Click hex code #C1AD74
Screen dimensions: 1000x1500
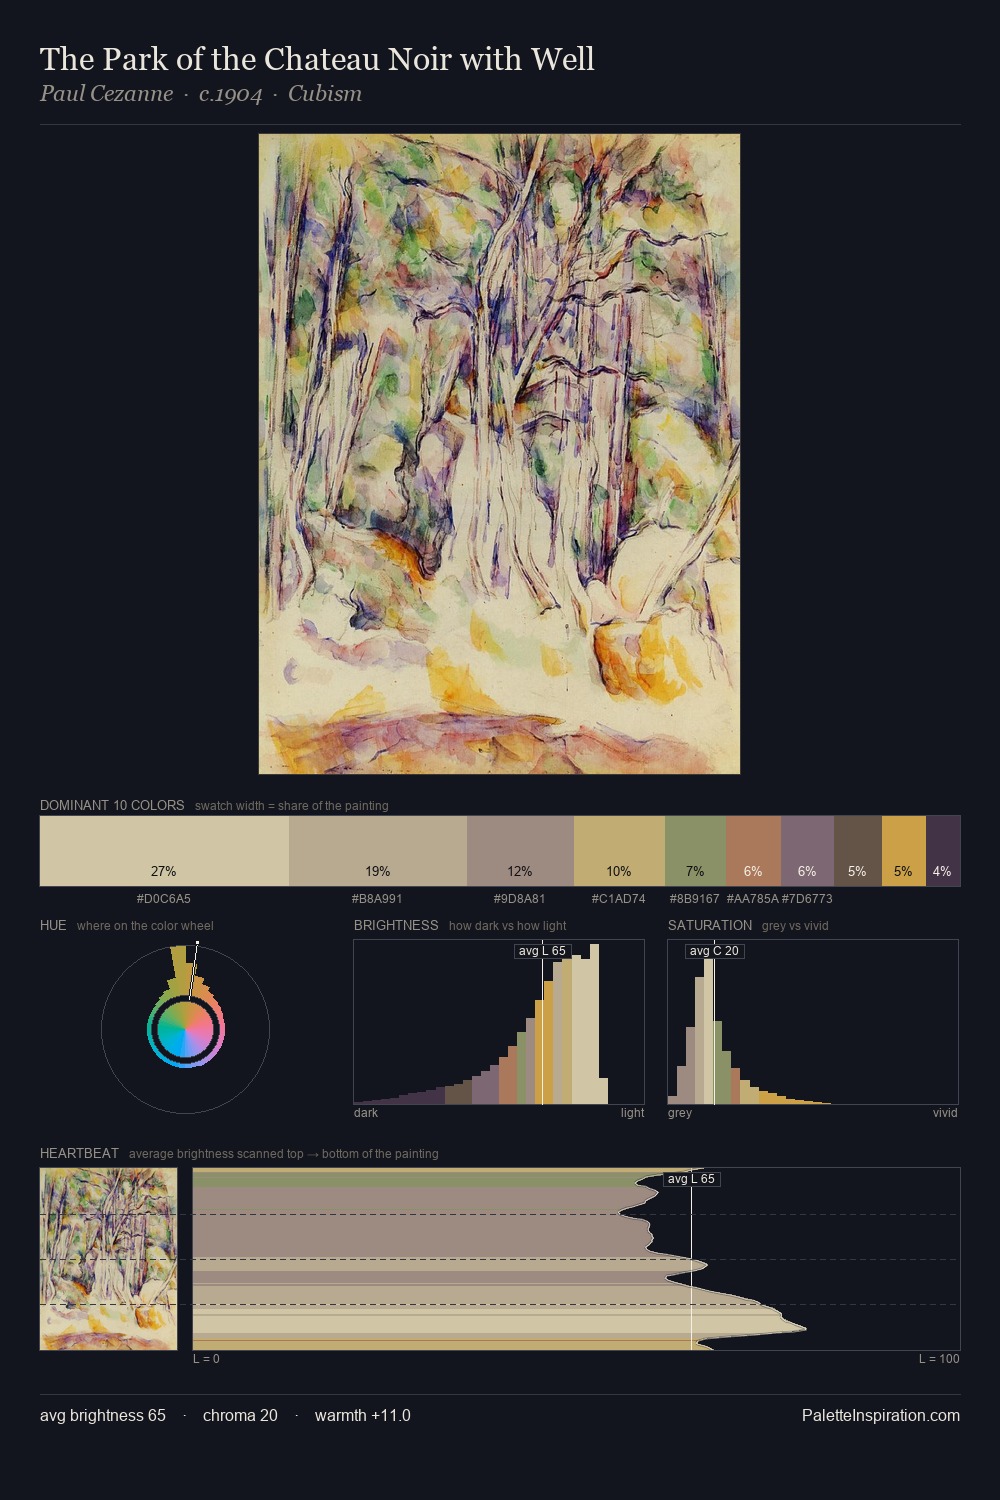tap(619, 899)
